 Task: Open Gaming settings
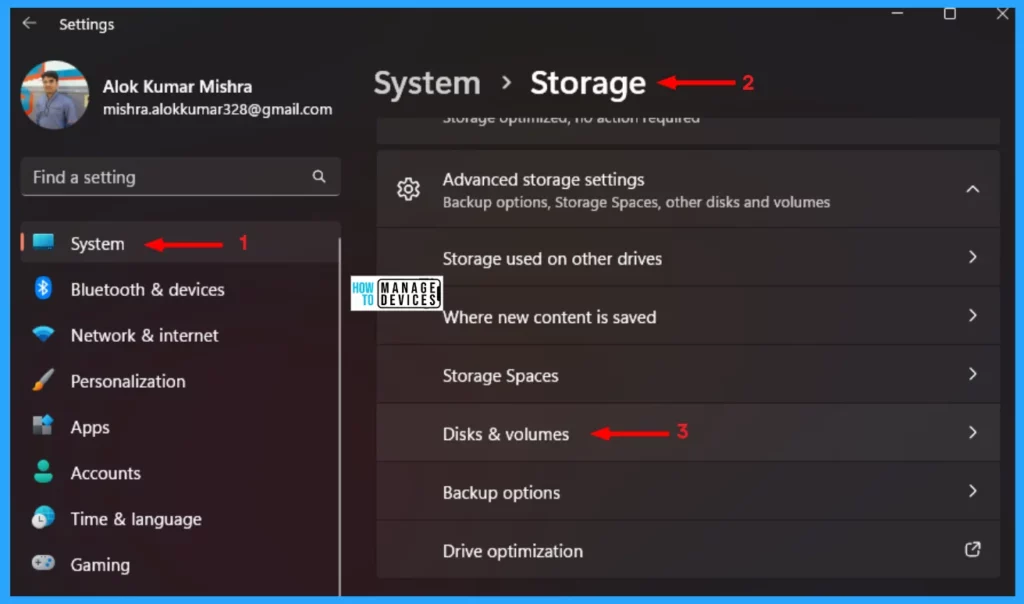[x=100, y=565]
